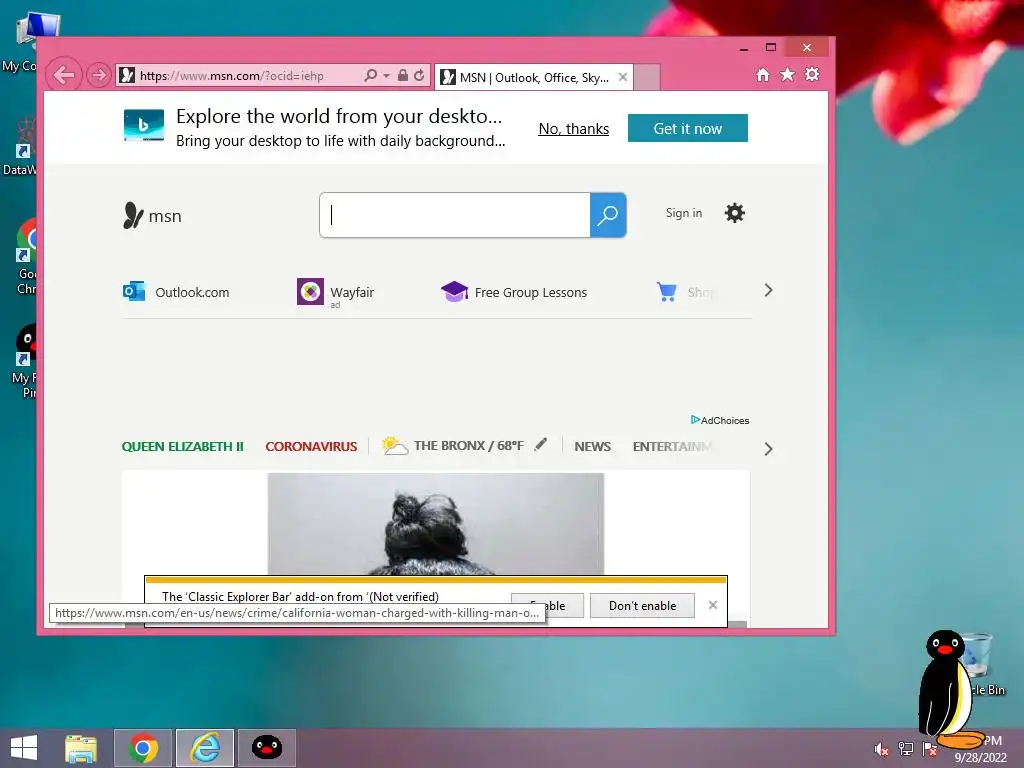
Task: Click the msn butterfly logo
Action: 152,216
